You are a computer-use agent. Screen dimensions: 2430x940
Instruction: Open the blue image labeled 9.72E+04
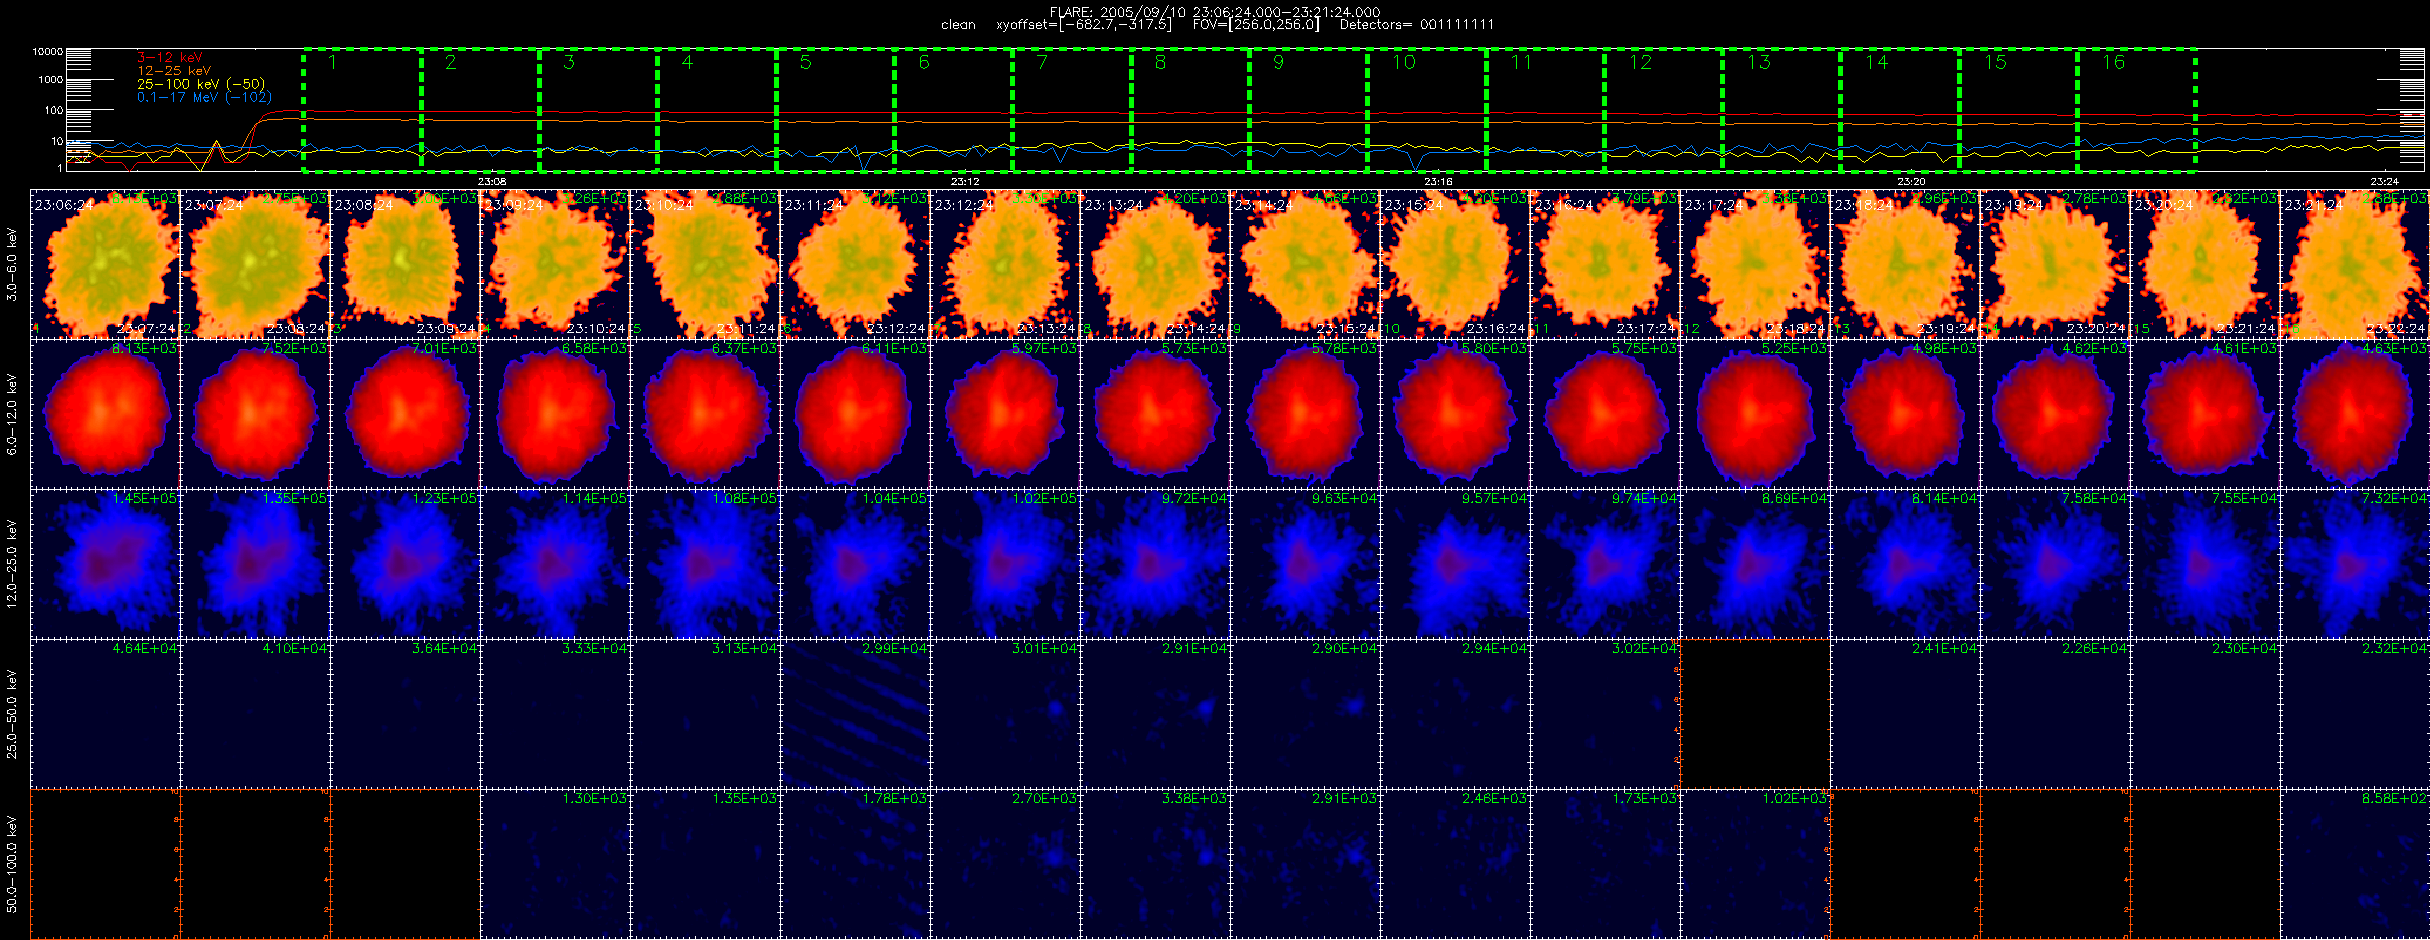(x=1156, y=564)
